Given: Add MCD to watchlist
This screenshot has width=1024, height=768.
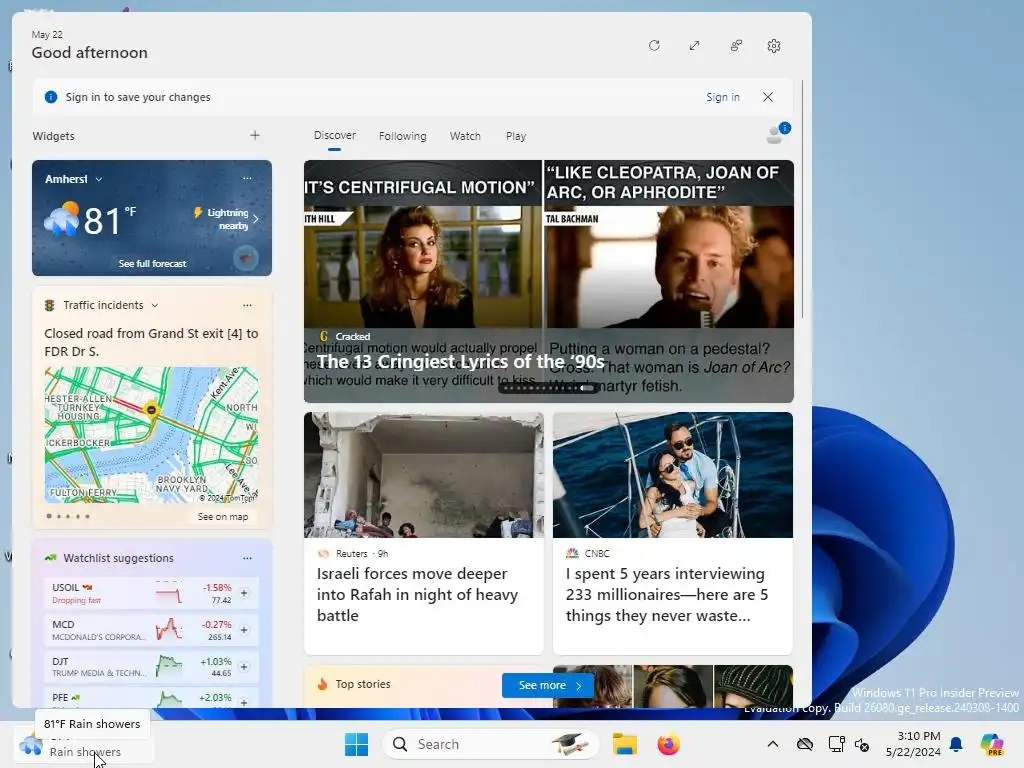Looking at the screenshot, I should (x=244, y=630).
